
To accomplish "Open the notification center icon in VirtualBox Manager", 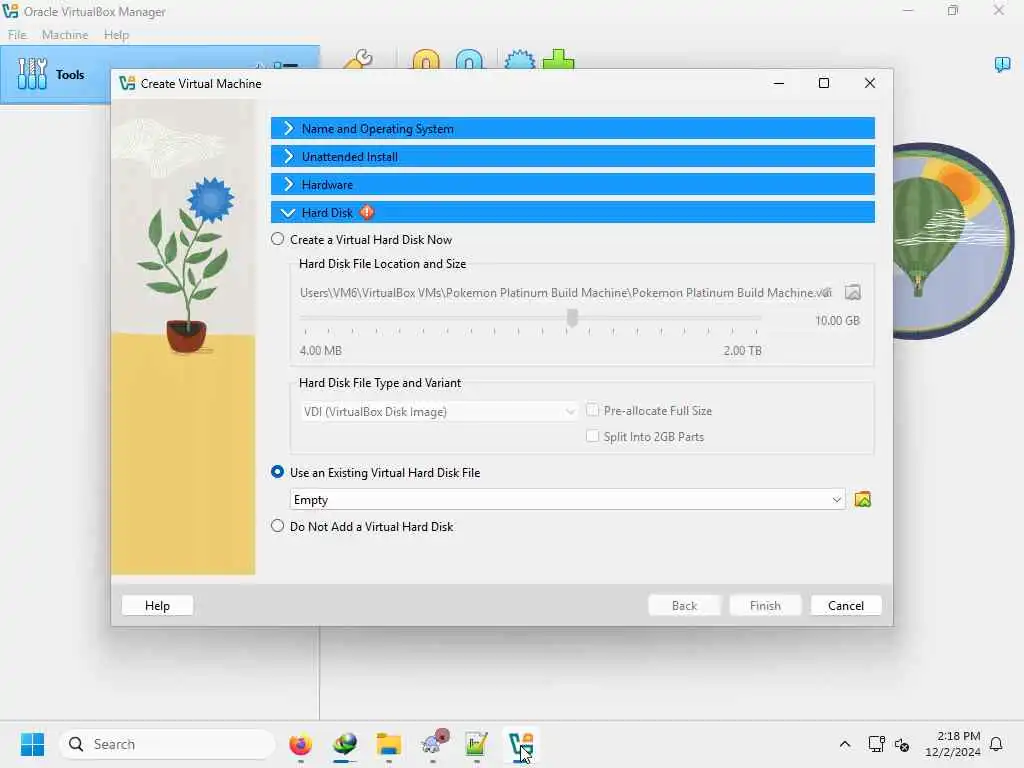I will pyautogui.click(x=1002, y=64).
